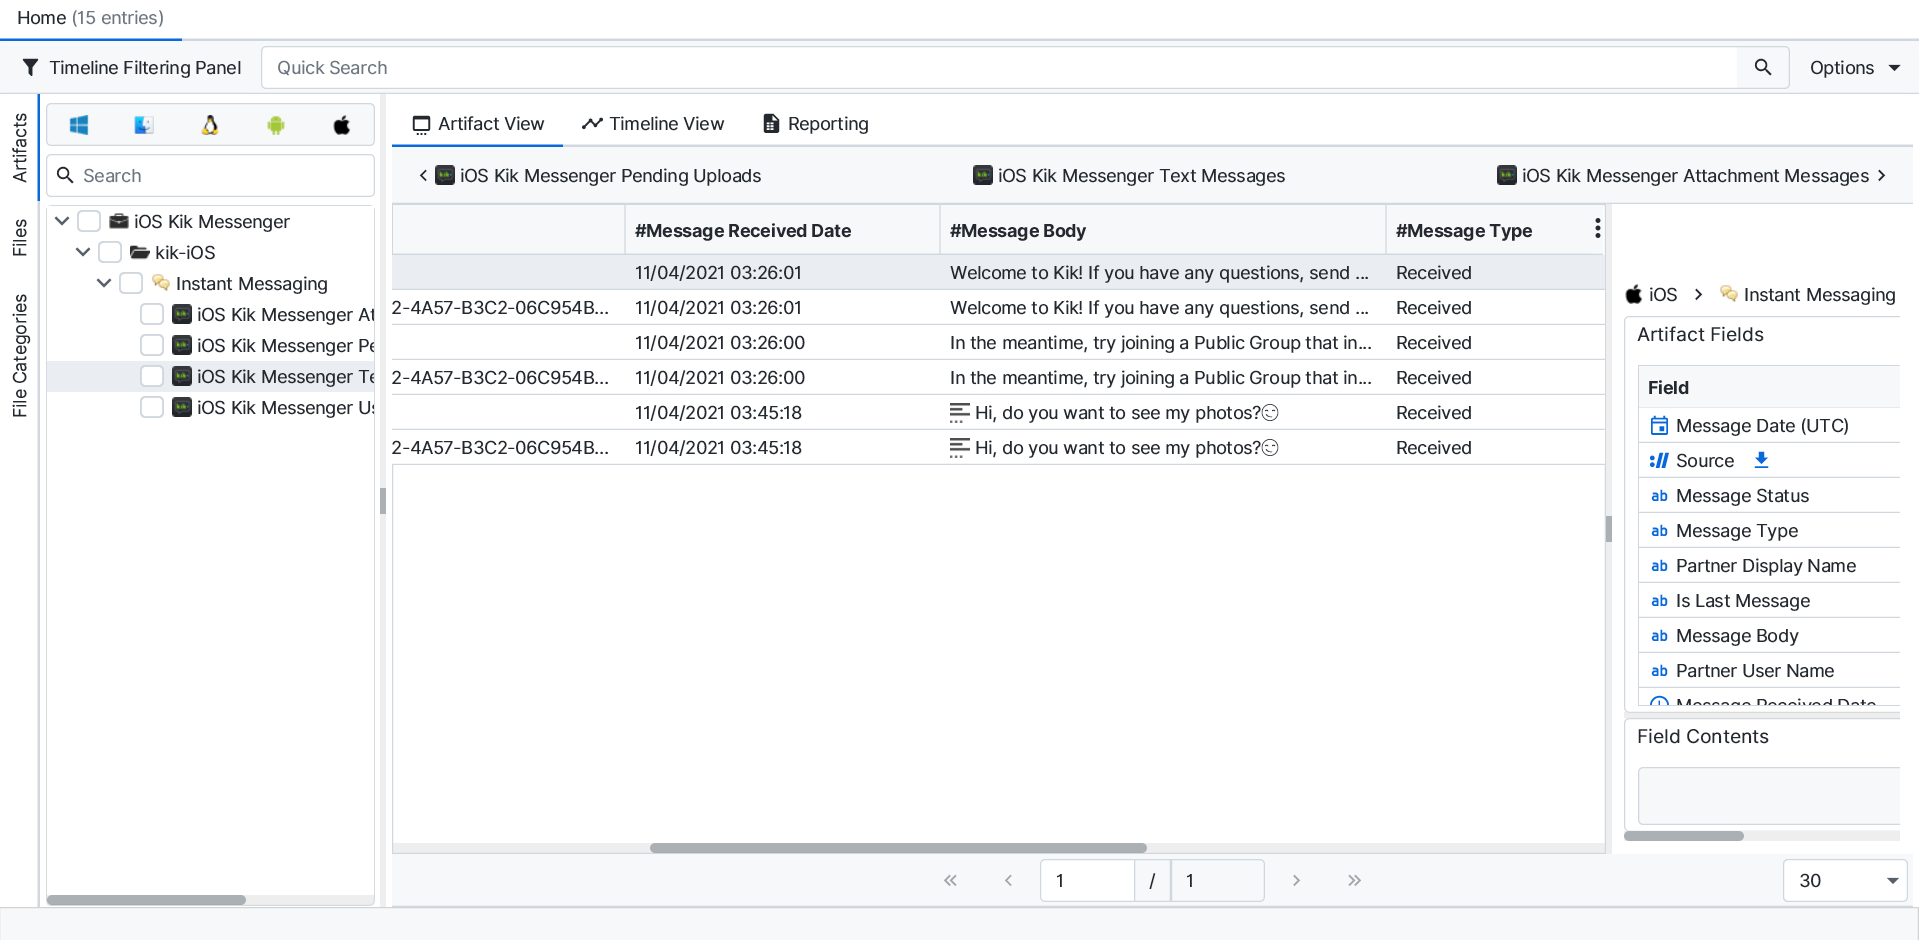Click the Message Date (UTC) calendar icon
The height and width of the screenshot is (940, 1919).
tap(1659, 425)
